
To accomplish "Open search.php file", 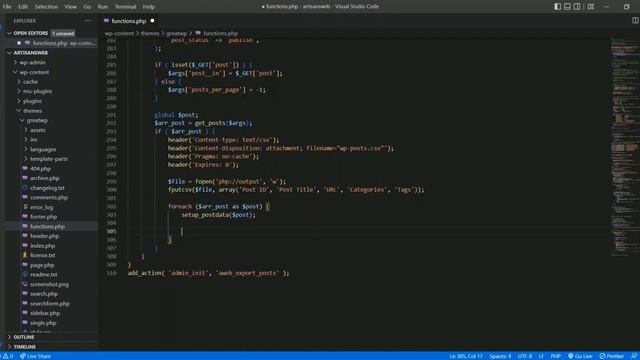I will click(44, 294).
